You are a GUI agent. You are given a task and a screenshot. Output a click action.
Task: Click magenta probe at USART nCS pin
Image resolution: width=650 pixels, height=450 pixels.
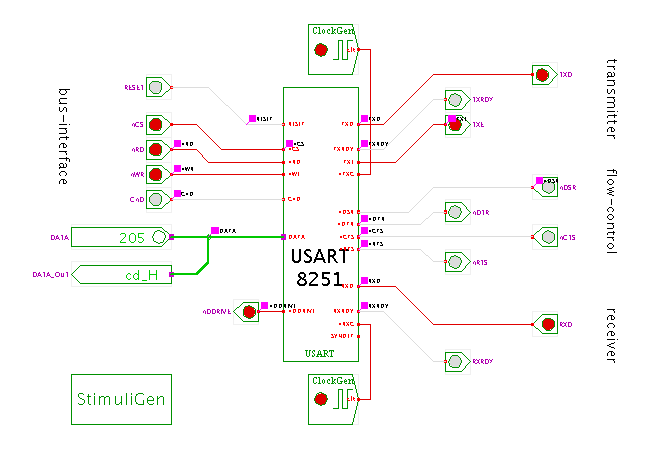click(289, 143)
